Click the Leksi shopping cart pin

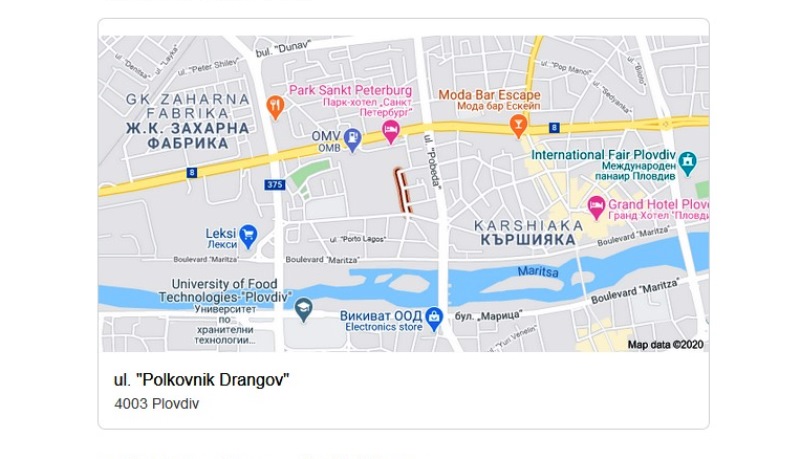coord(248,236)
